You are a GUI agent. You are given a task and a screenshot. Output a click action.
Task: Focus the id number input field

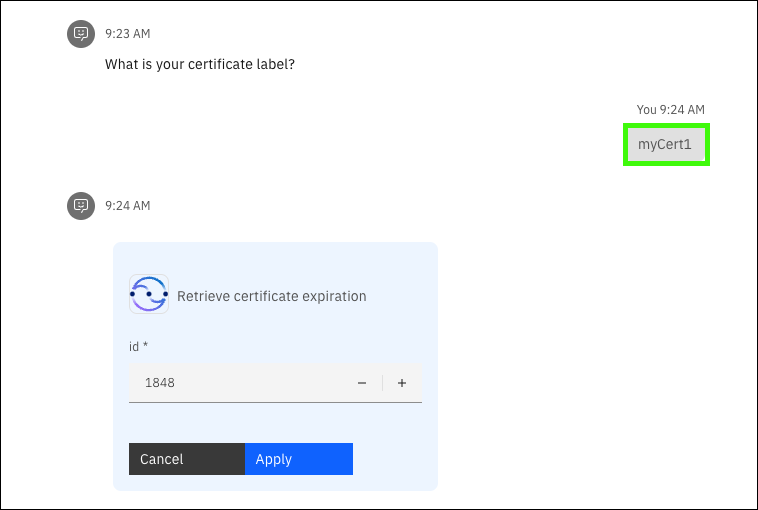(x=240, y=383)
